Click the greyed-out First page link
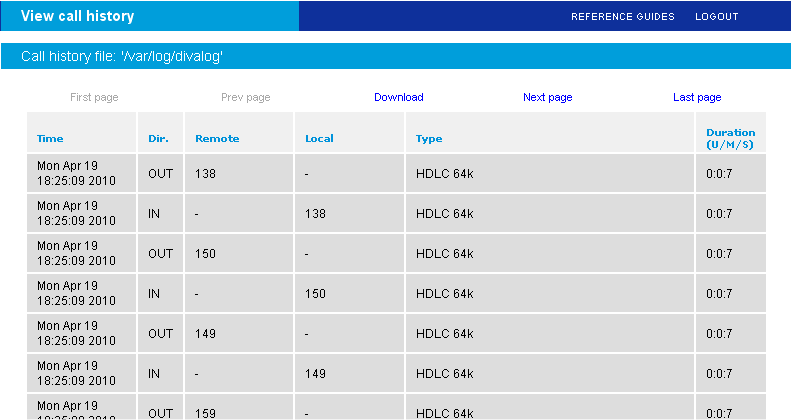The width and height of the screenshot is (791, 420). pos(94,97)
